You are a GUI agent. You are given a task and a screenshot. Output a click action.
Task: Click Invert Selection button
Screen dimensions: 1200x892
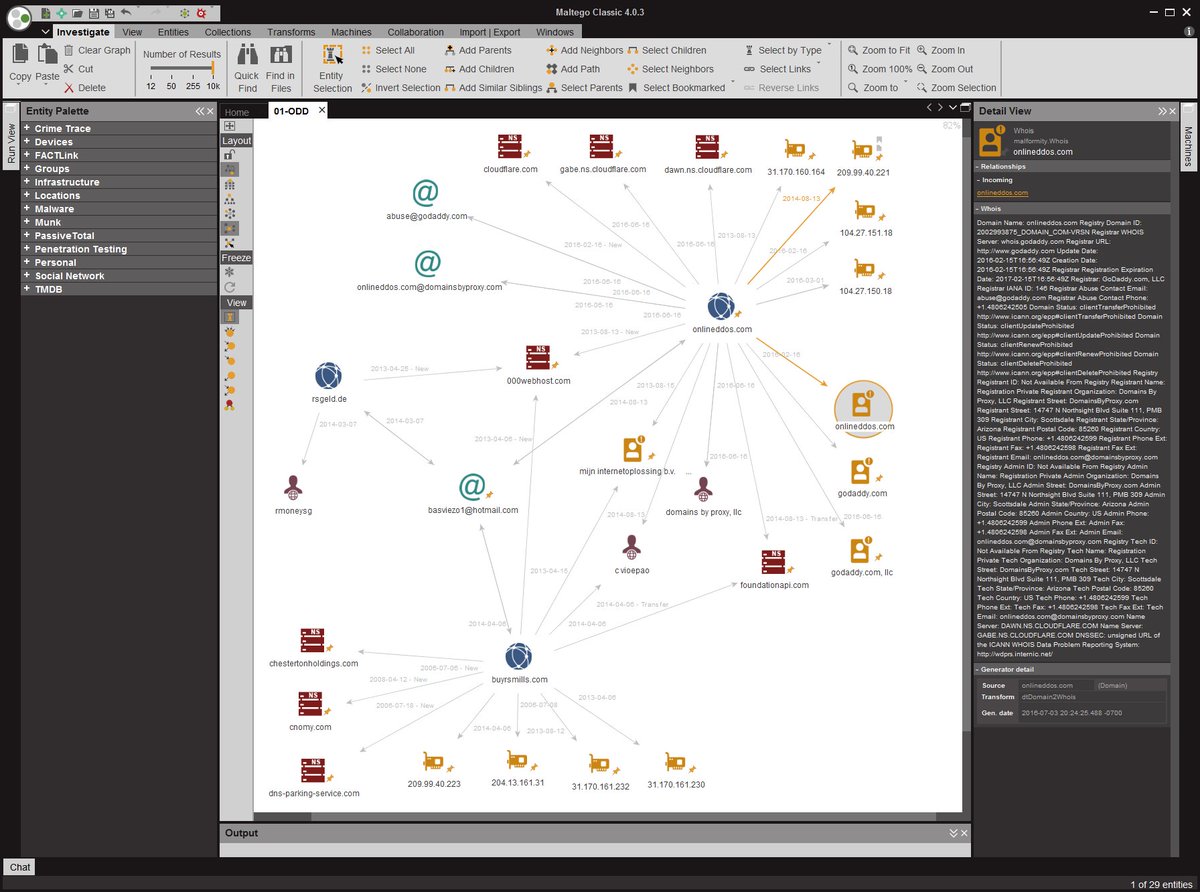(x=400, y=88)
